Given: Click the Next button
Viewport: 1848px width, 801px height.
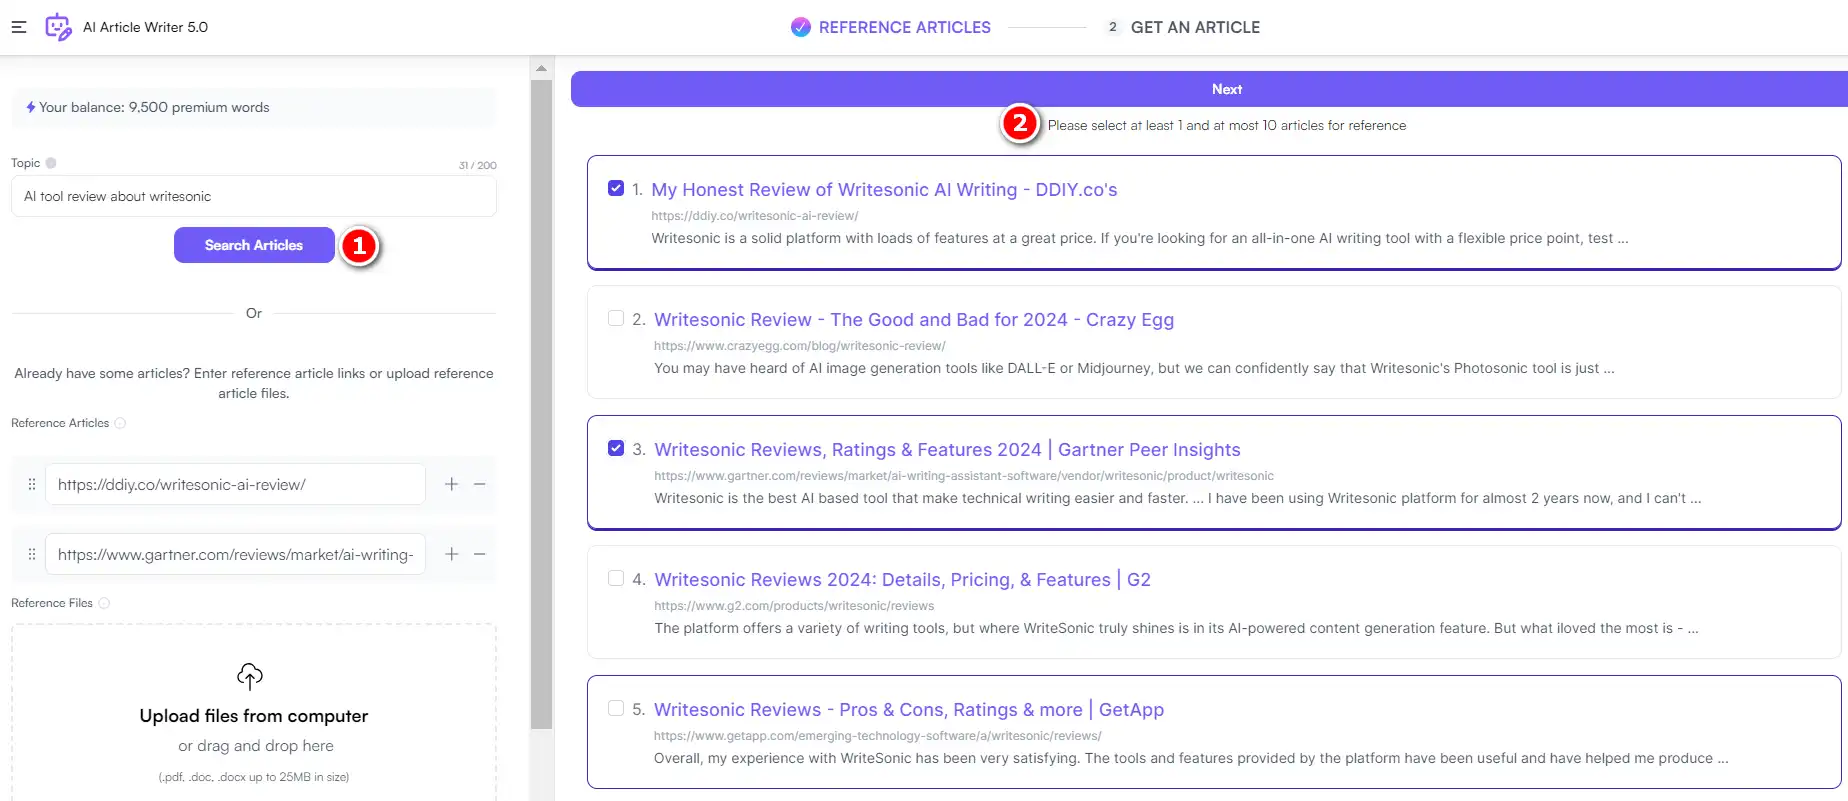Looking at the screenshot, I should point(1209,89).
